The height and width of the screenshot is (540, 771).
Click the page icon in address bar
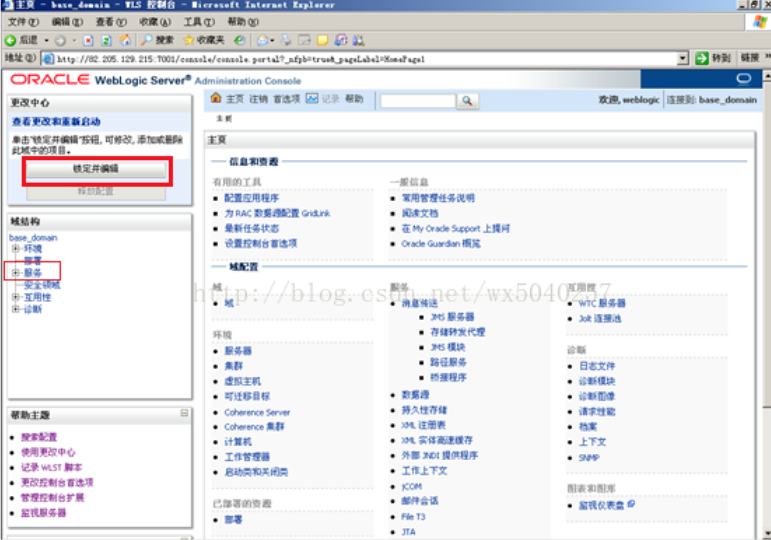tap(48, 59)
